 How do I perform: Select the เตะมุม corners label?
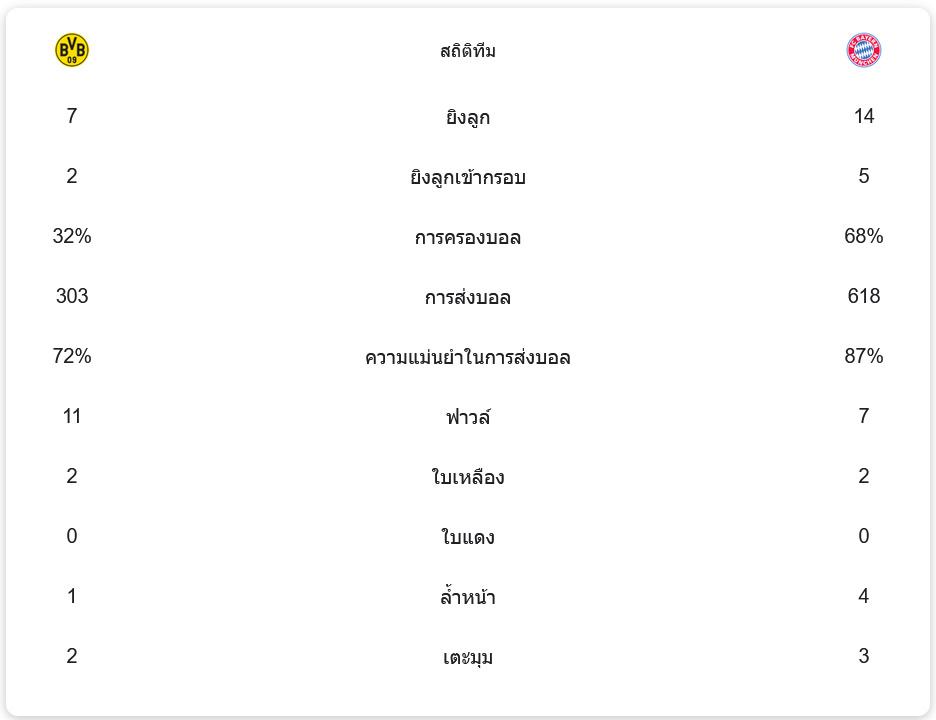tap(468, 657)
